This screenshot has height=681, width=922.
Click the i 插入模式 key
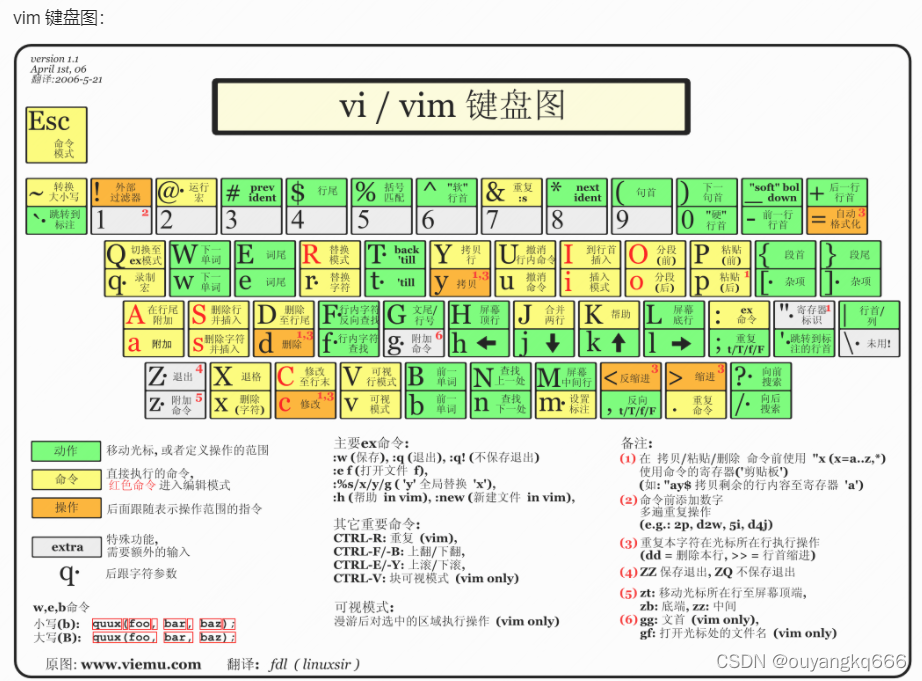click(x=590, y=282)
